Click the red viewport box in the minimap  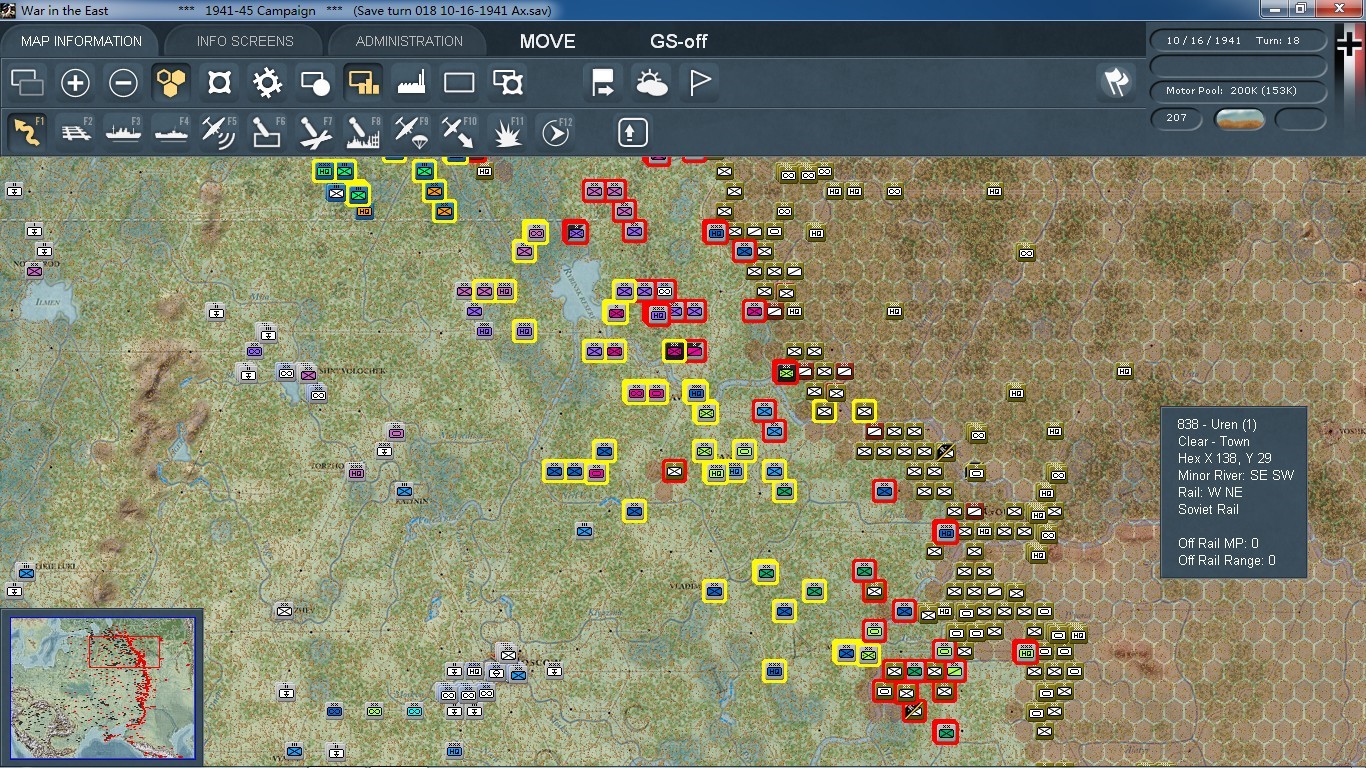pyautogui.click(x=124, y=651)
